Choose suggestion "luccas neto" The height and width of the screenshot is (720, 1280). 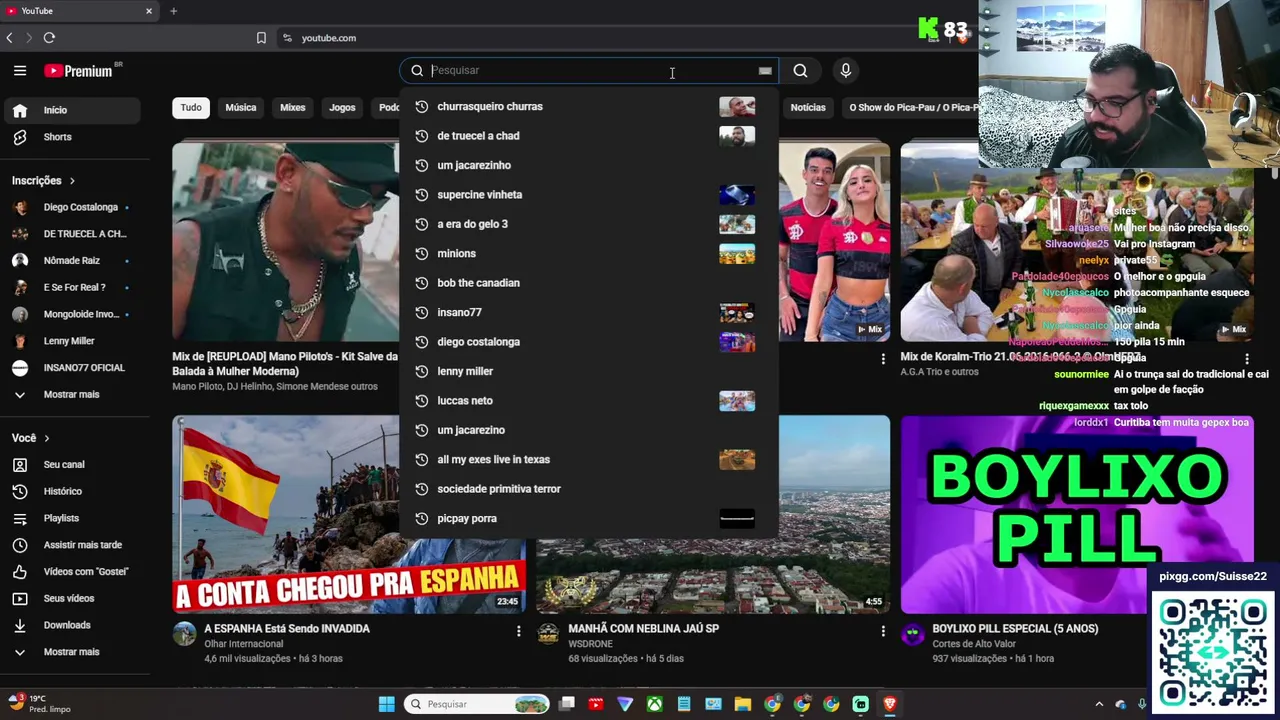(x=588, y=401)
